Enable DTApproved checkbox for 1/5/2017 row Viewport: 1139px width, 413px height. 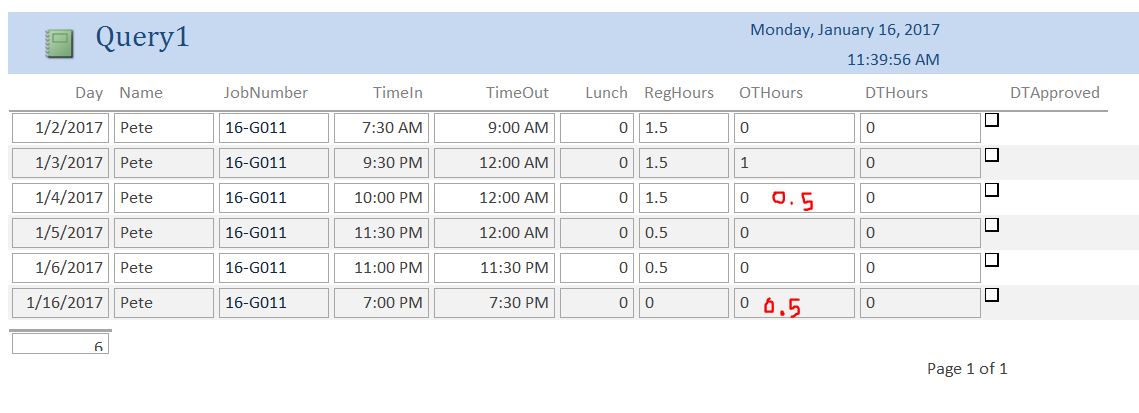[992, 225]
